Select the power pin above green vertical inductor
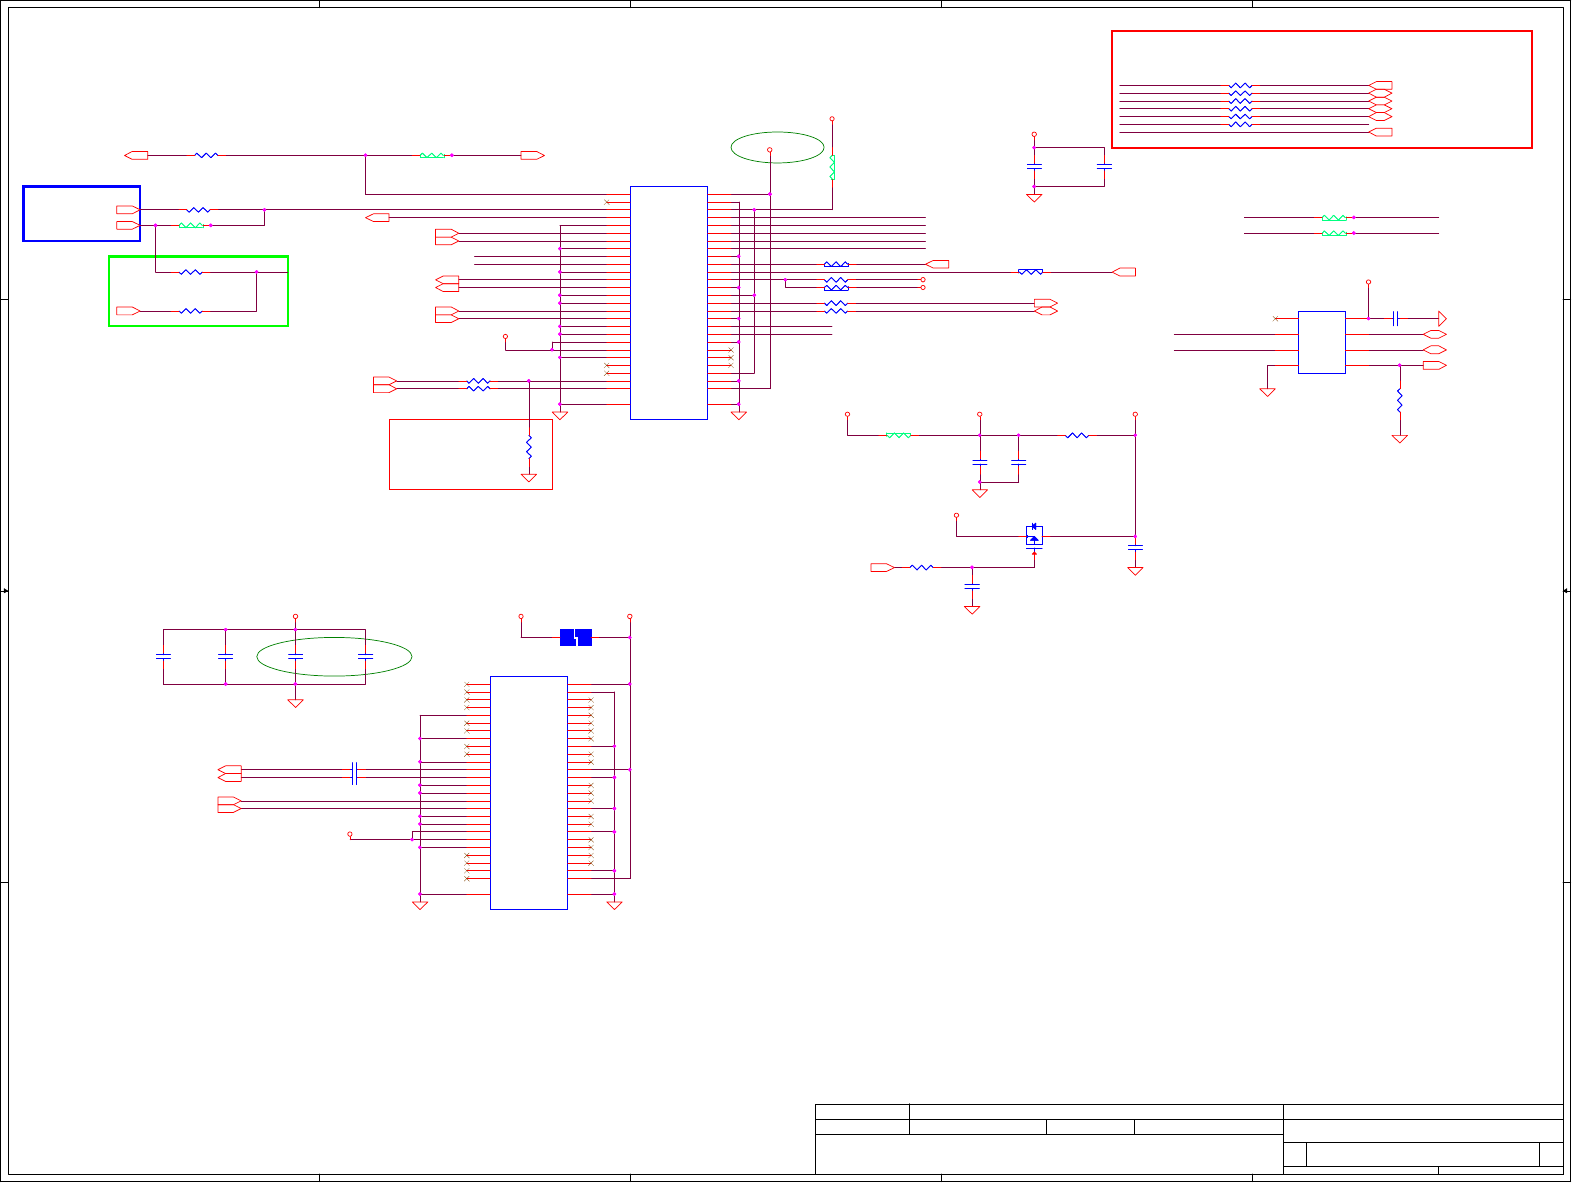1572x1183 pixels. pos(832,118)
